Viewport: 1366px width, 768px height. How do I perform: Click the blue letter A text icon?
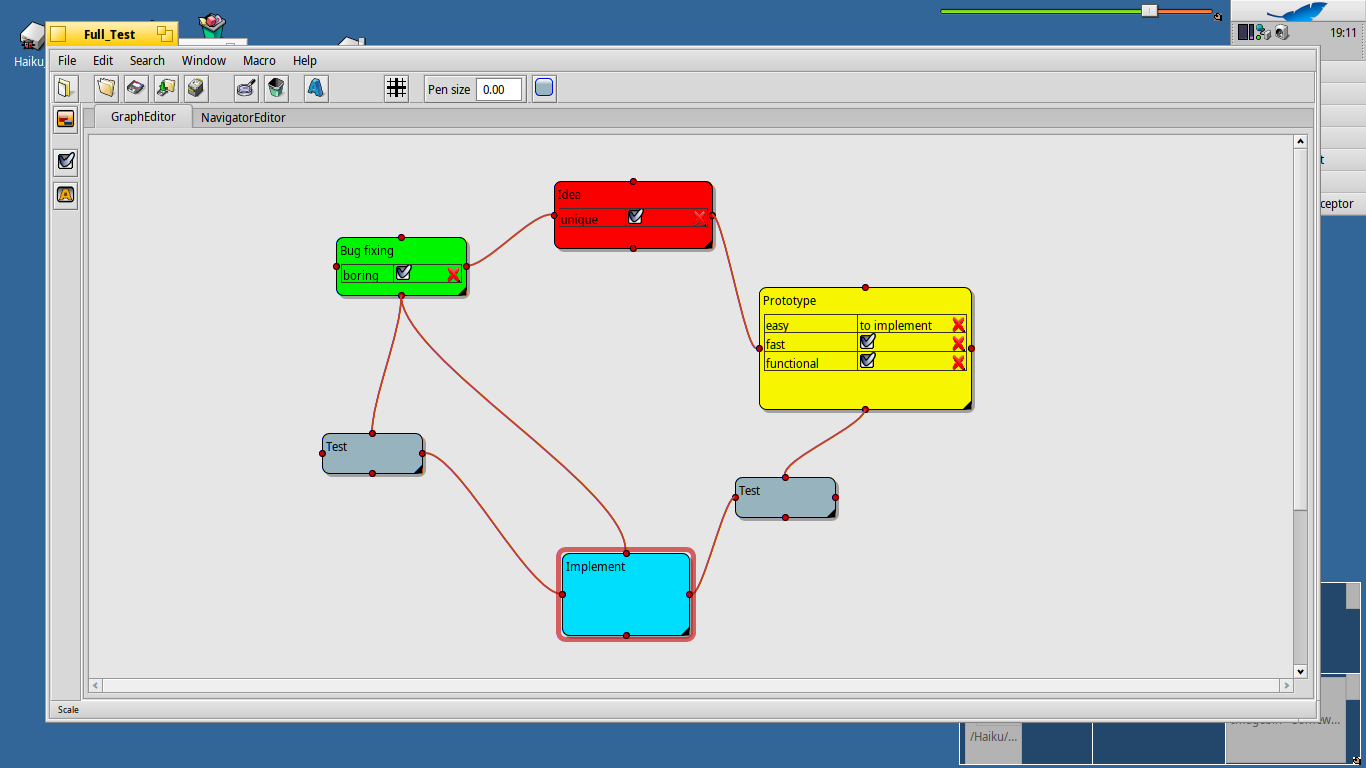(x=316, y=89)
